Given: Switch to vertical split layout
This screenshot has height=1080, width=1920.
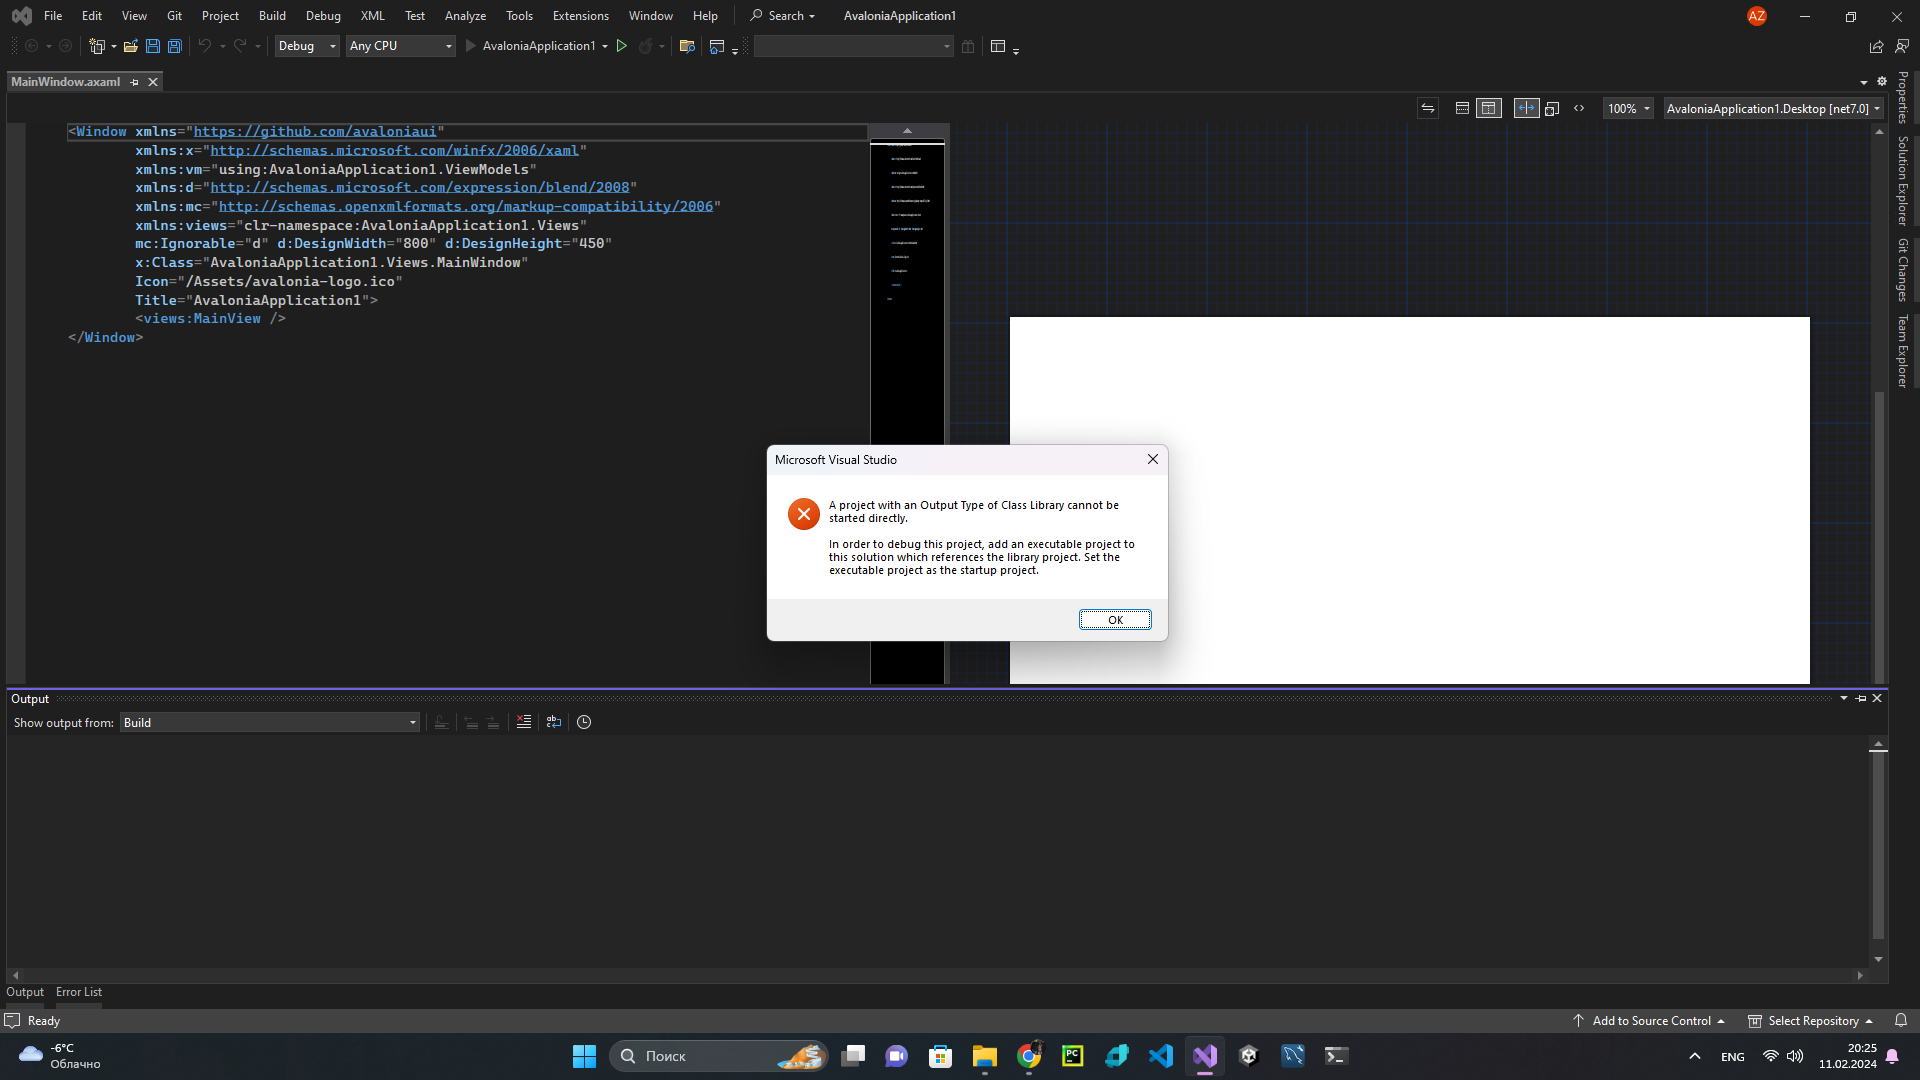Looking at the screenshot, I should tap(1489, 108).
